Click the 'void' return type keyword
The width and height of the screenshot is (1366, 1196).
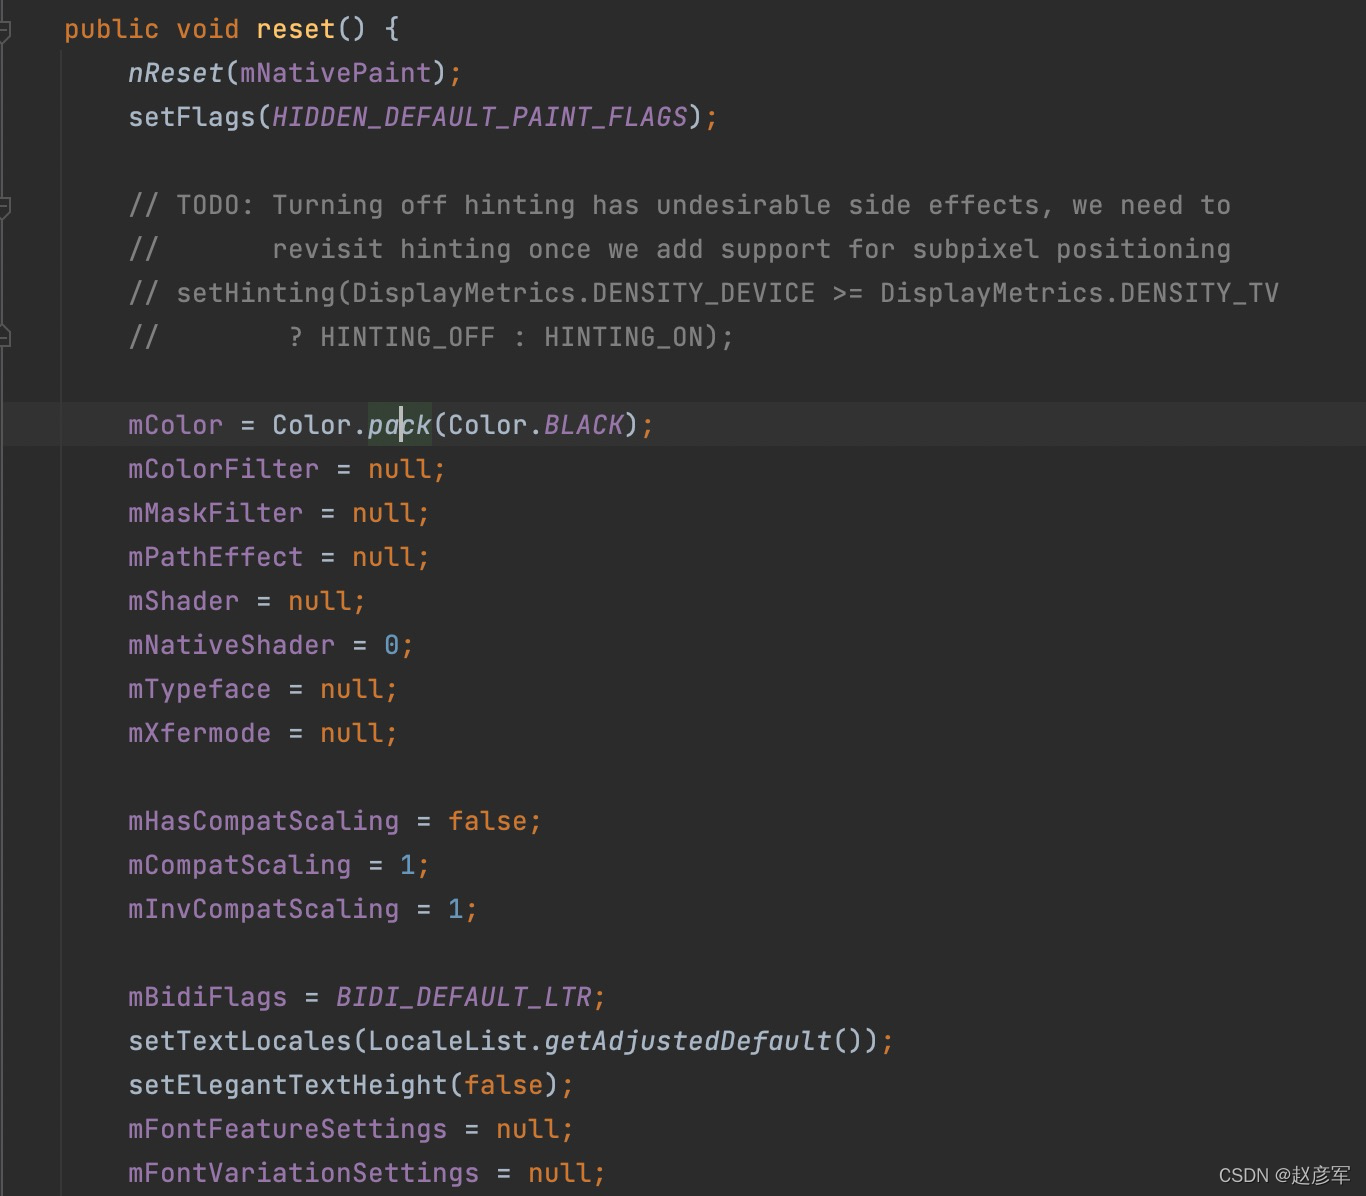(x=207, y=29)
